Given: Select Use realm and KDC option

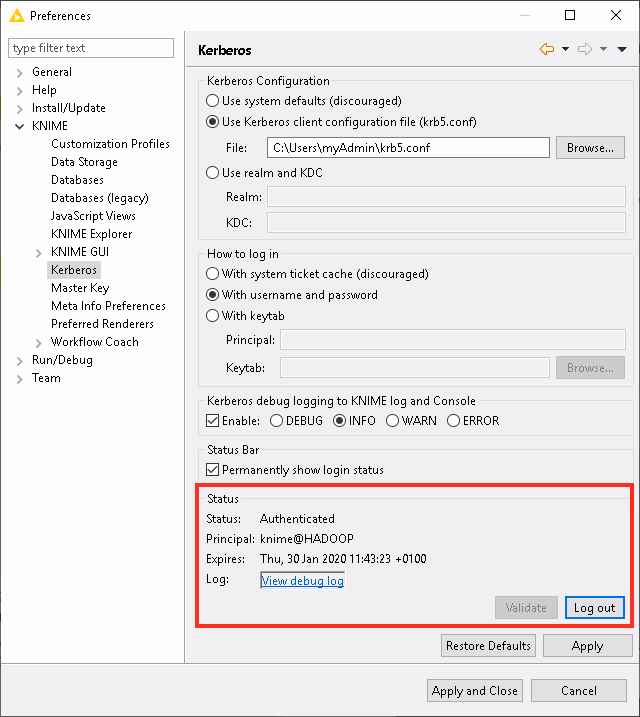Looking at the screenshot, I should pos(213,173).
